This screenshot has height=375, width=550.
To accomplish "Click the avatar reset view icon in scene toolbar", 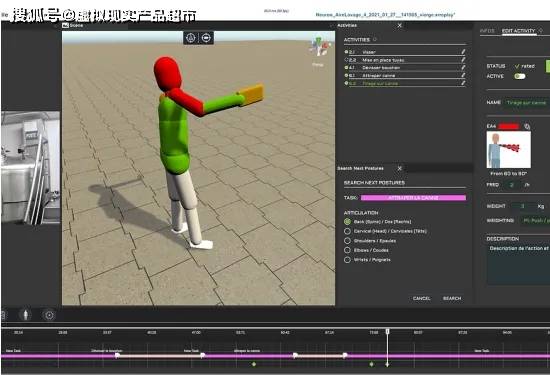I will [x=190, y=38].
